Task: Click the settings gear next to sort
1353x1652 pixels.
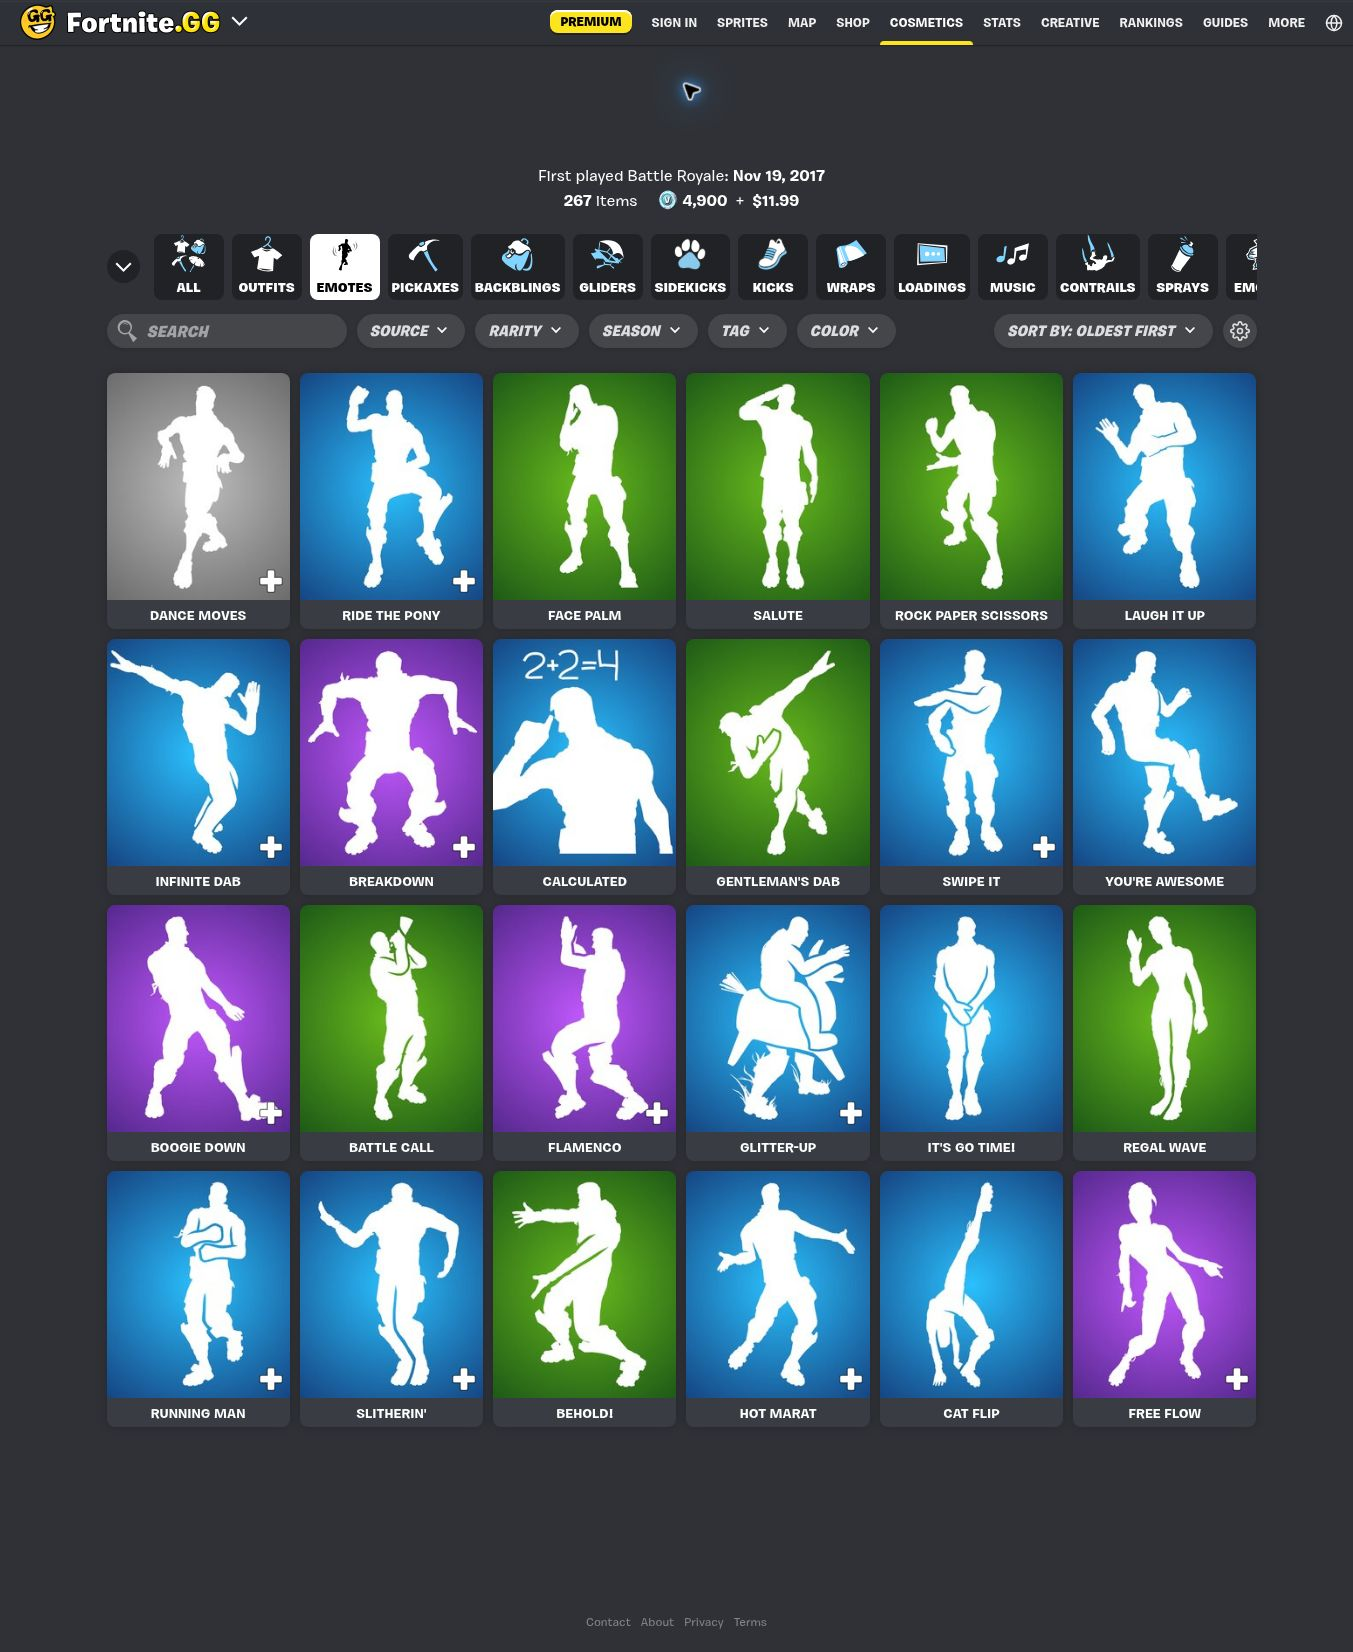Action: click(1240, 331)
